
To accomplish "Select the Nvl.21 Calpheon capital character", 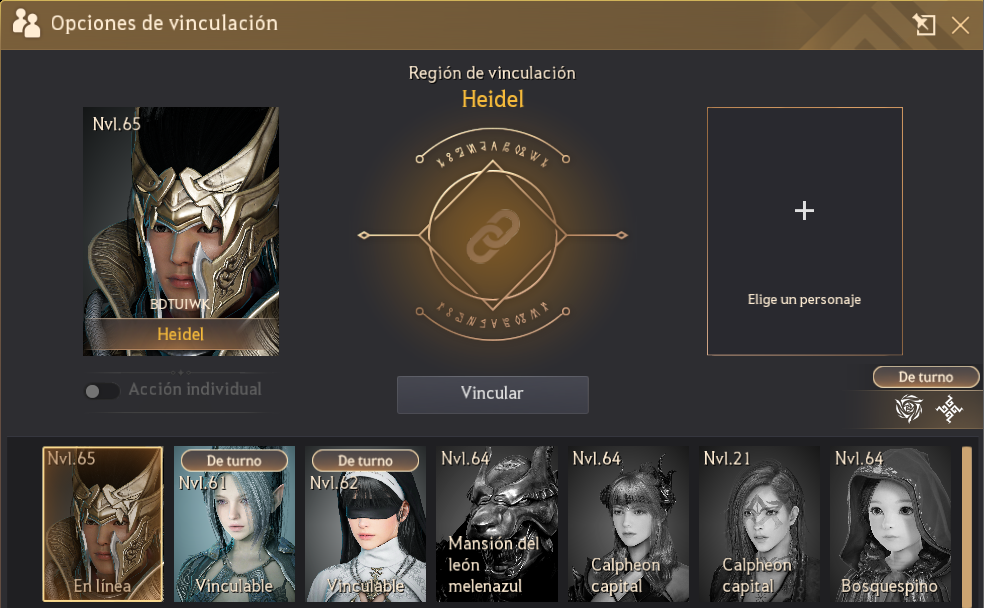I will [759, 524].
